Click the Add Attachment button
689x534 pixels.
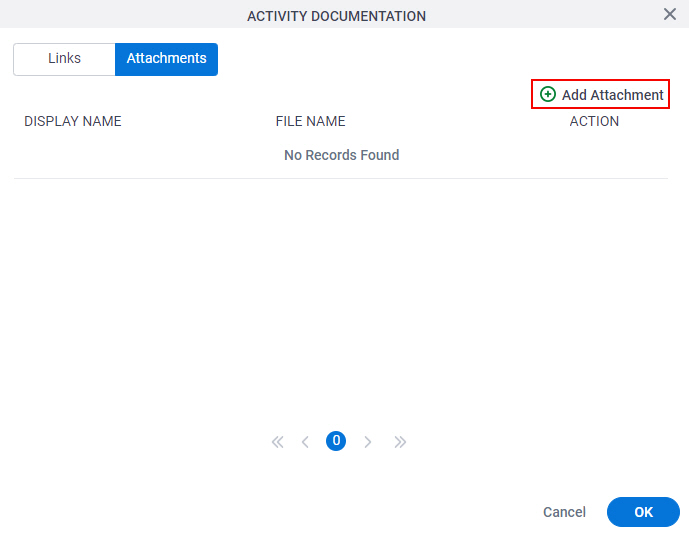[x=601, y=94]
